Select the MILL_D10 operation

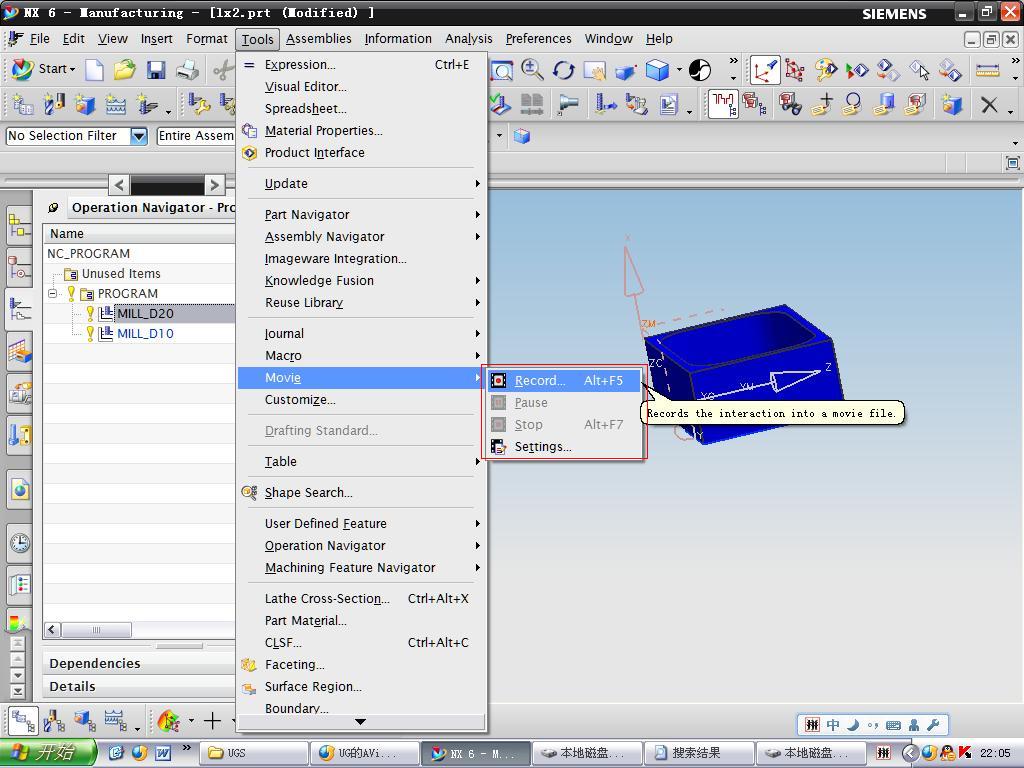click(x=145, y=334)
